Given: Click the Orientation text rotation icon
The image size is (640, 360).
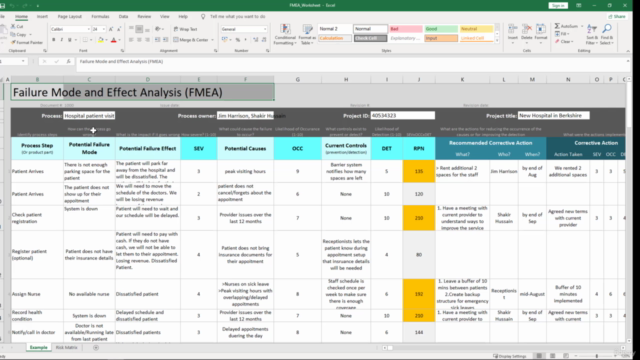Looking at the screenshot, I should (x=158, y=29).
